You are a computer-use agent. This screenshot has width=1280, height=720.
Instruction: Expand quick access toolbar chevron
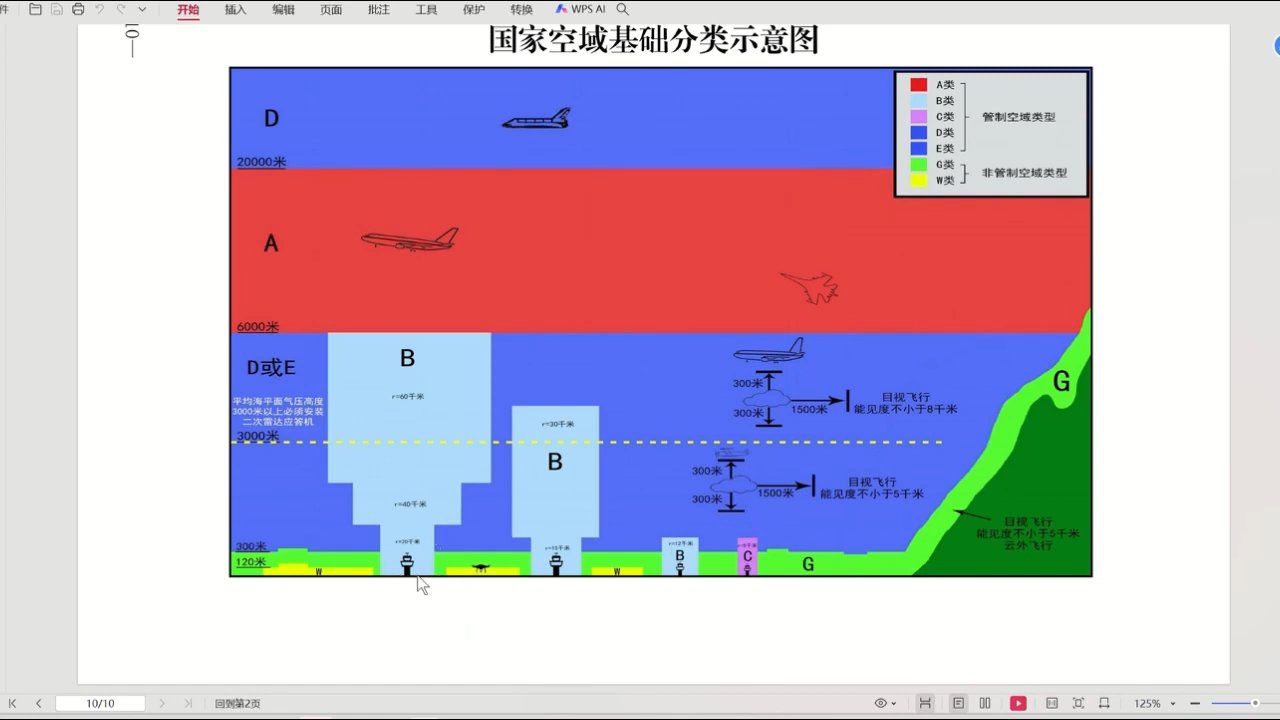coord(141,9)
